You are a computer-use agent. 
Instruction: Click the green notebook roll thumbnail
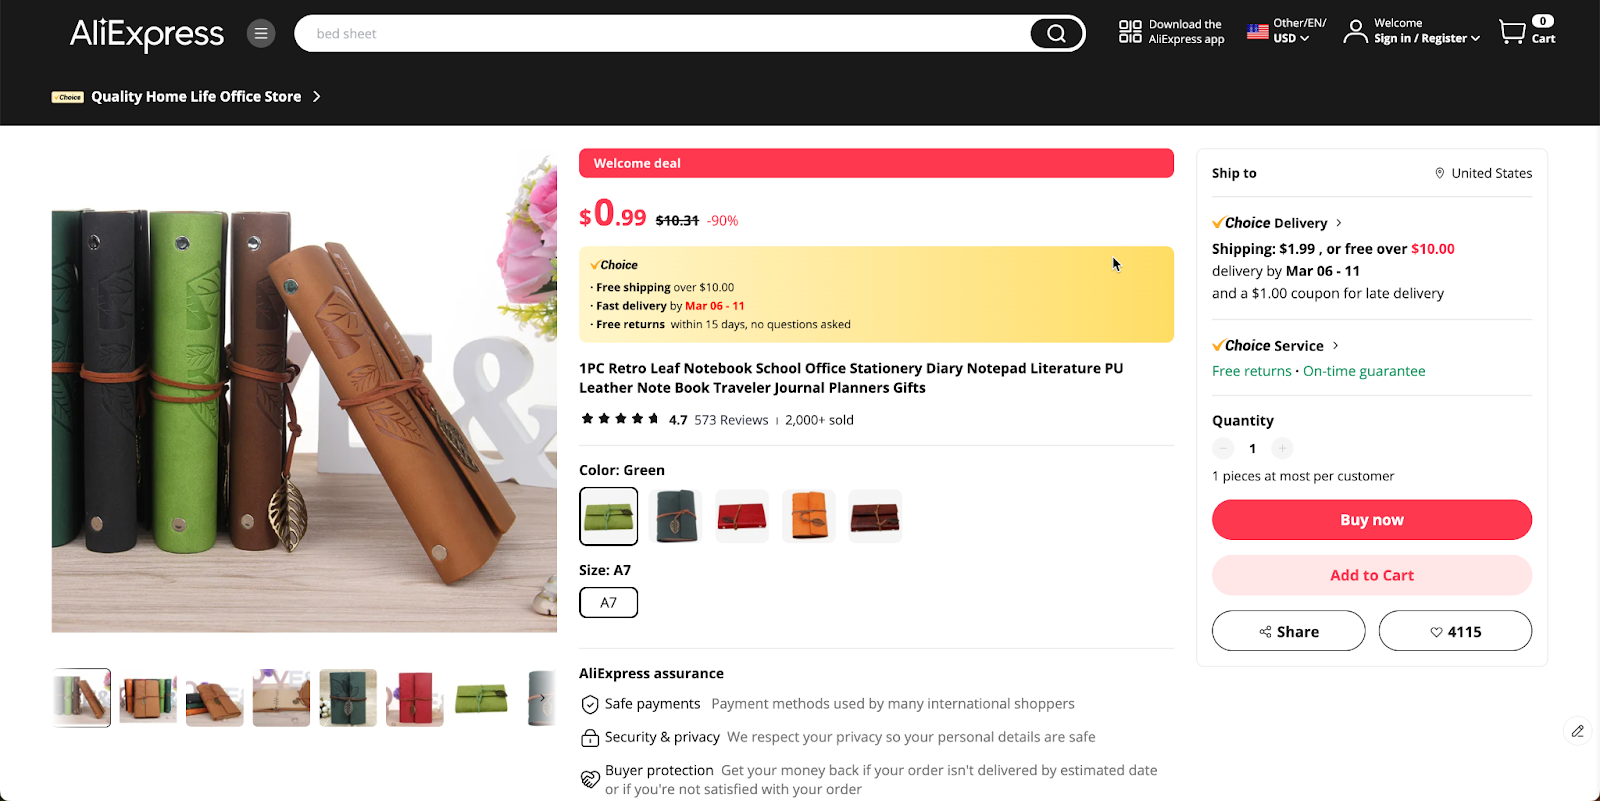point(481,697)
